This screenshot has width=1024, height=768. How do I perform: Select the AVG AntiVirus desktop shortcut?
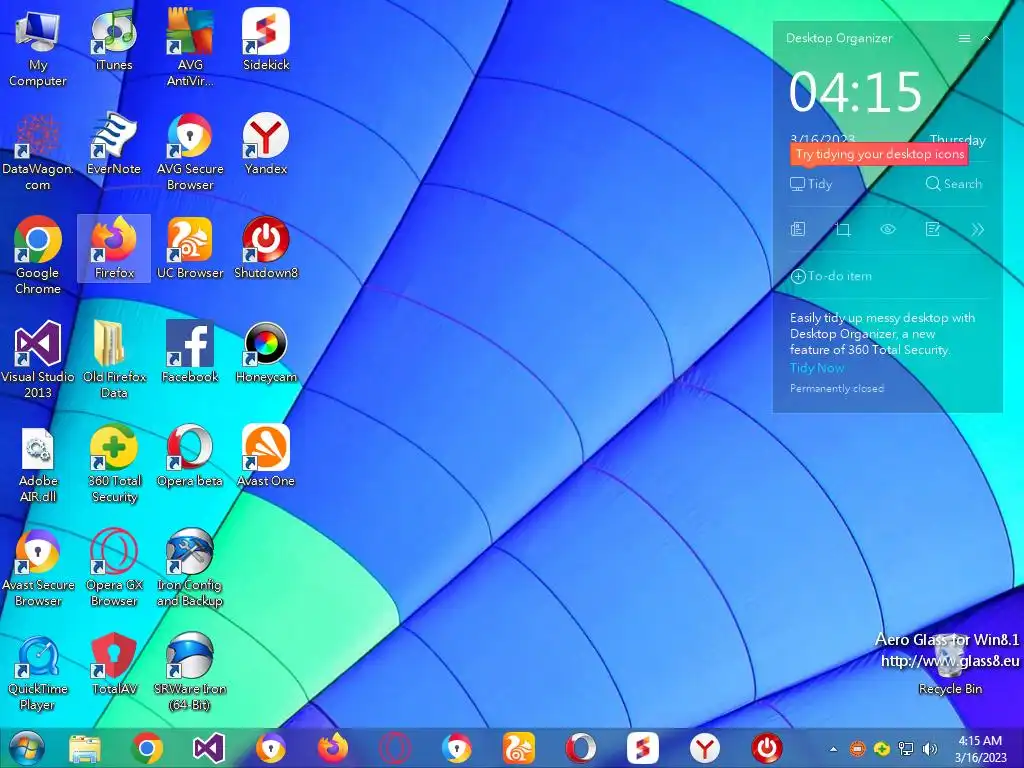[x=189, y=48]
